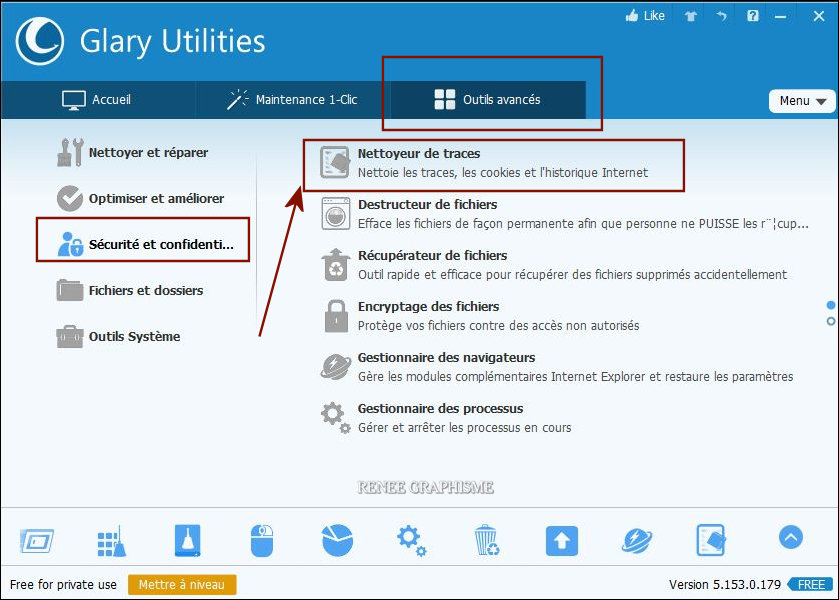
Task: Open the context menu manager mouse icon
Action: (262, 541)
